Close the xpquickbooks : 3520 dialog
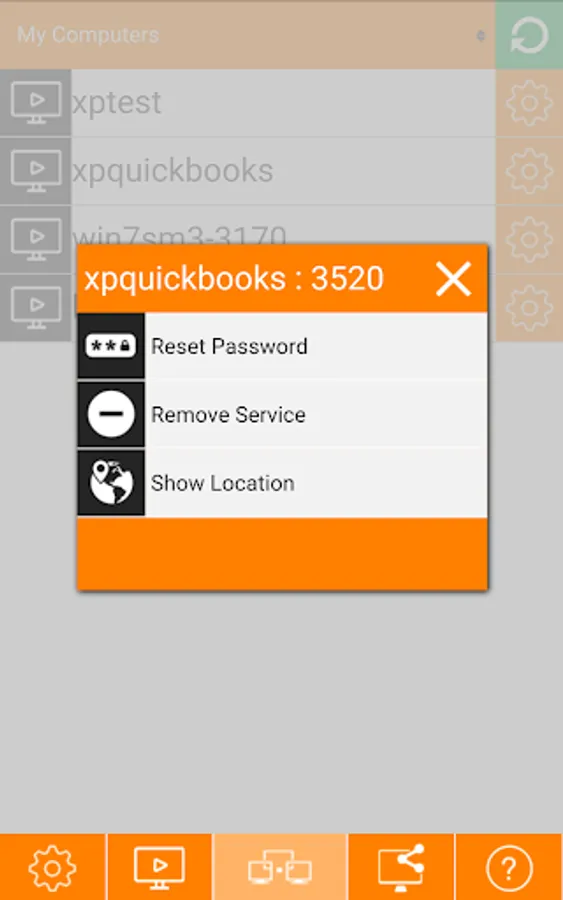The width and height of the screenshot is (563, 900). point(453,280)
